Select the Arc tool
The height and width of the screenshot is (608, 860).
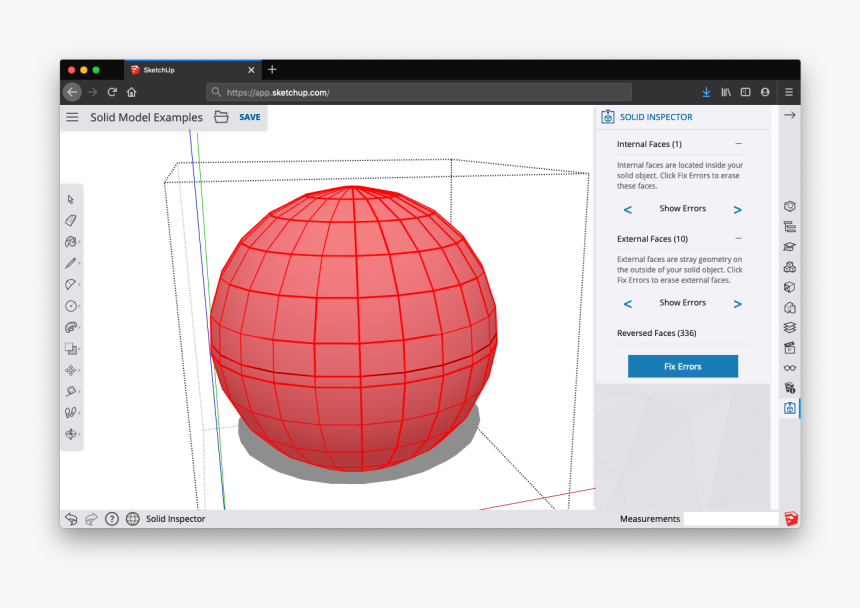point(71,284)
